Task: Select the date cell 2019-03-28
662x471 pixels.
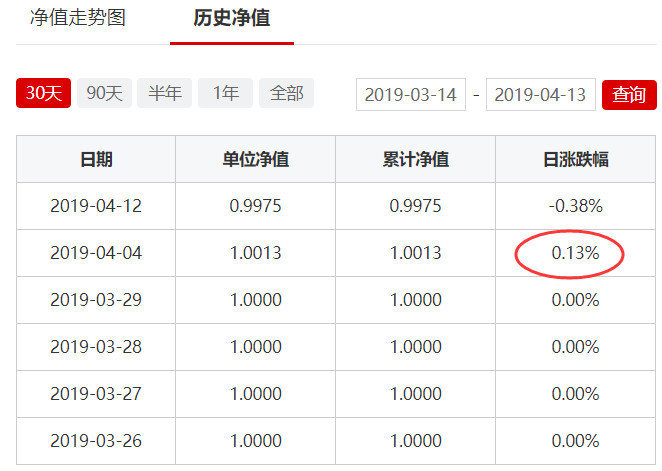Action: (96, 347)
